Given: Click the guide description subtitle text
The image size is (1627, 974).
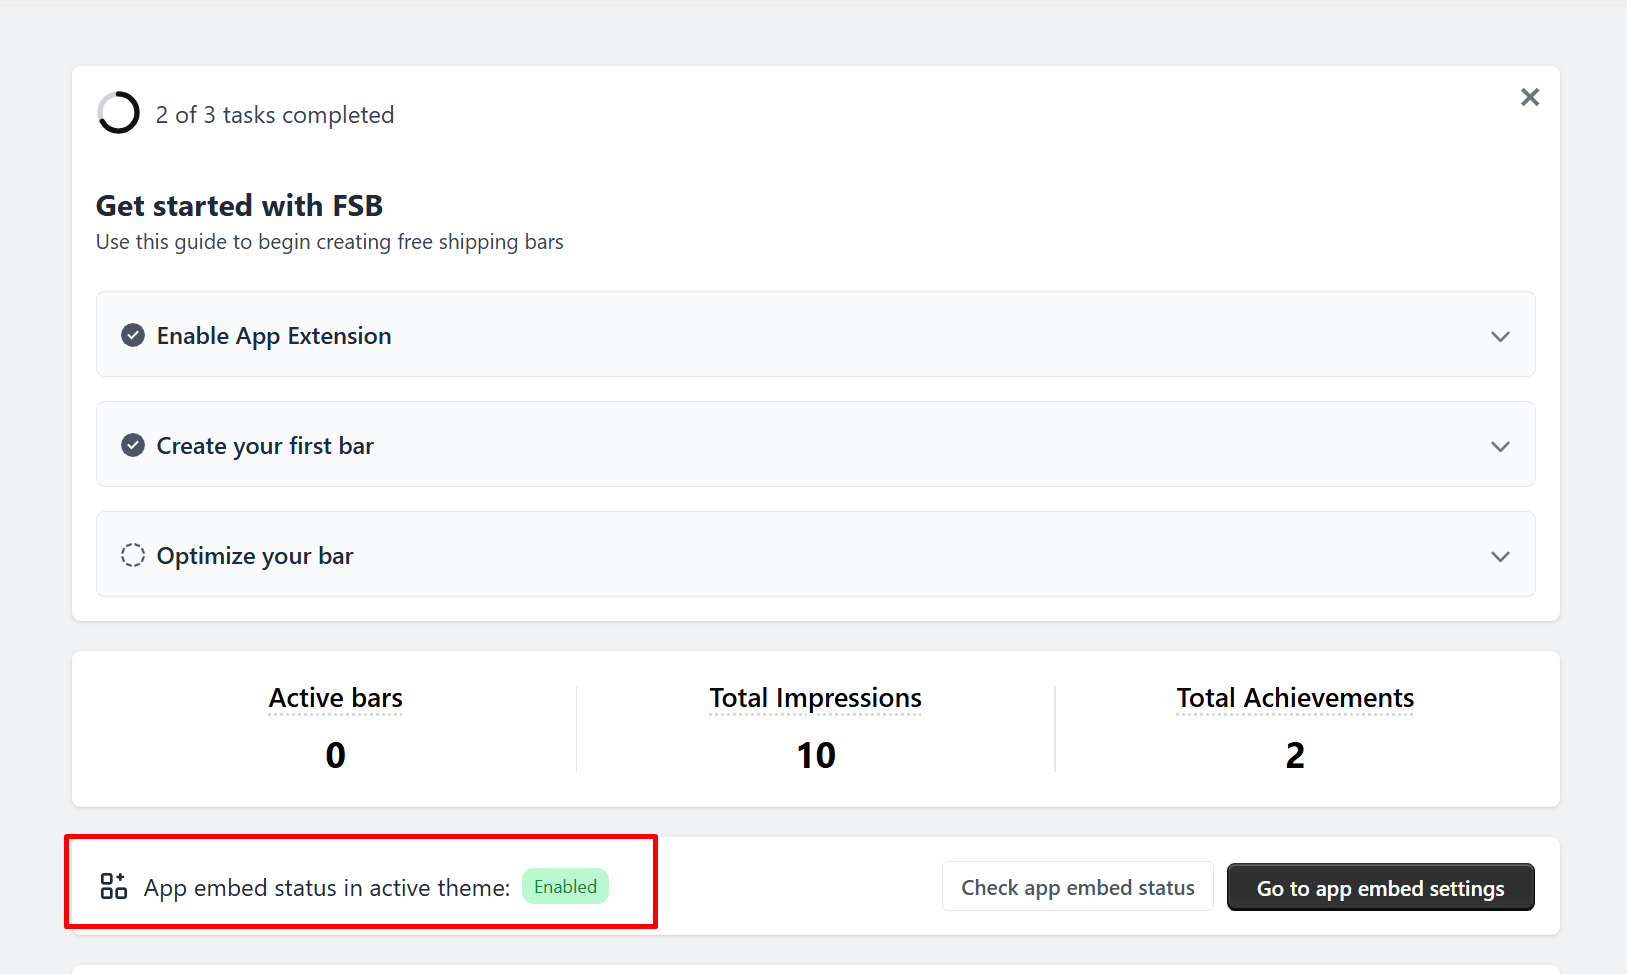Looking at the screenshot, I should pyautogui.click(x=330, y=242).
